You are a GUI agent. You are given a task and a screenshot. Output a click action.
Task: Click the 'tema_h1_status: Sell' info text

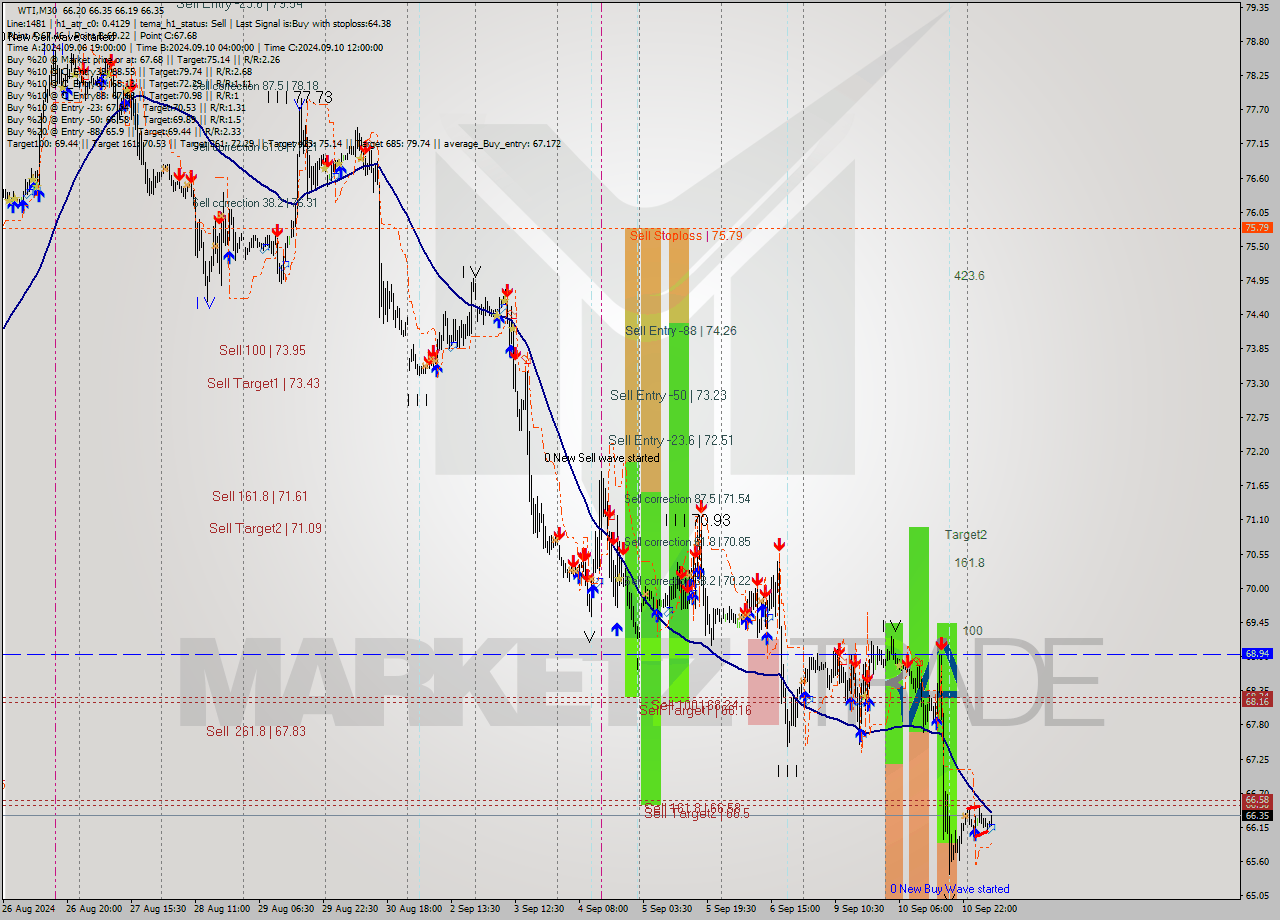pos(181,24)
